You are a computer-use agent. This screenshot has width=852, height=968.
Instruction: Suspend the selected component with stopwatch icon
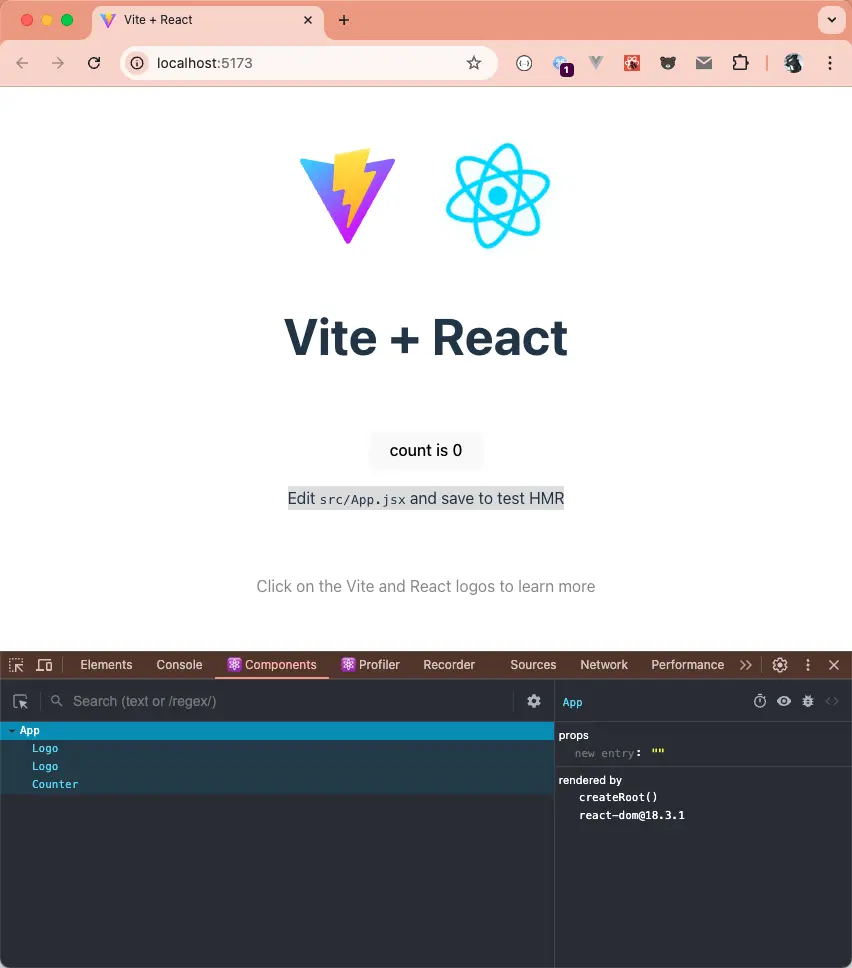click(760, 701)
